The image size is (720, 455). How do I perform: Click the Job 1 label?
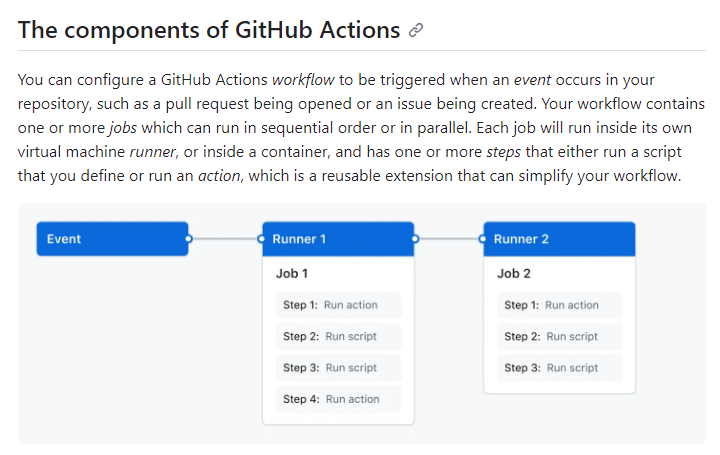[292, 274]
